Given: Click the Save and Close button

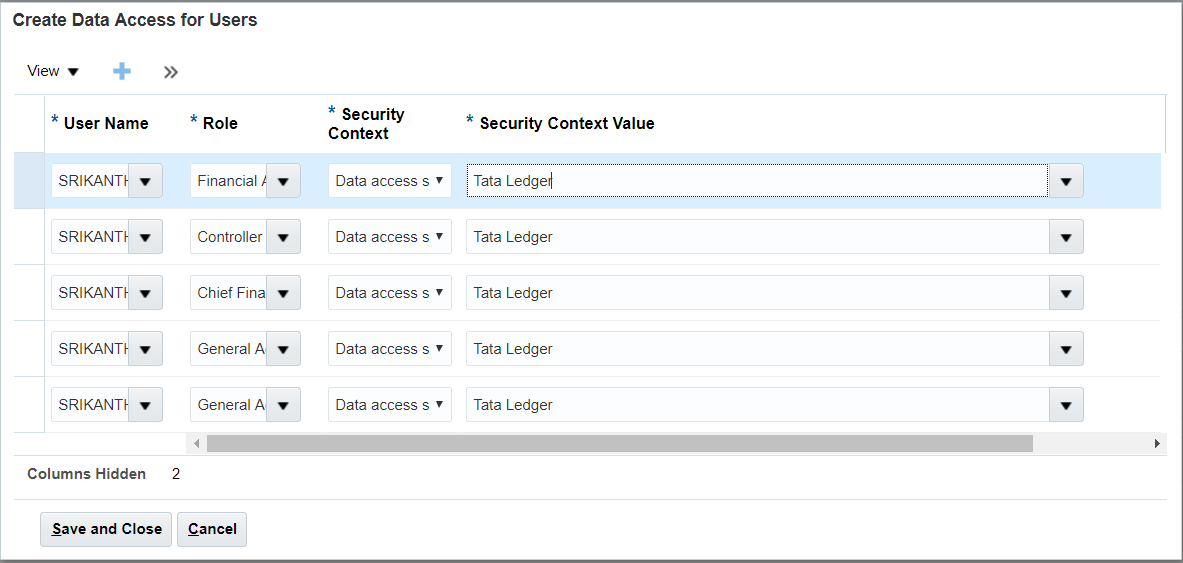Looking at the screenshot, I should tap(106, 529).
